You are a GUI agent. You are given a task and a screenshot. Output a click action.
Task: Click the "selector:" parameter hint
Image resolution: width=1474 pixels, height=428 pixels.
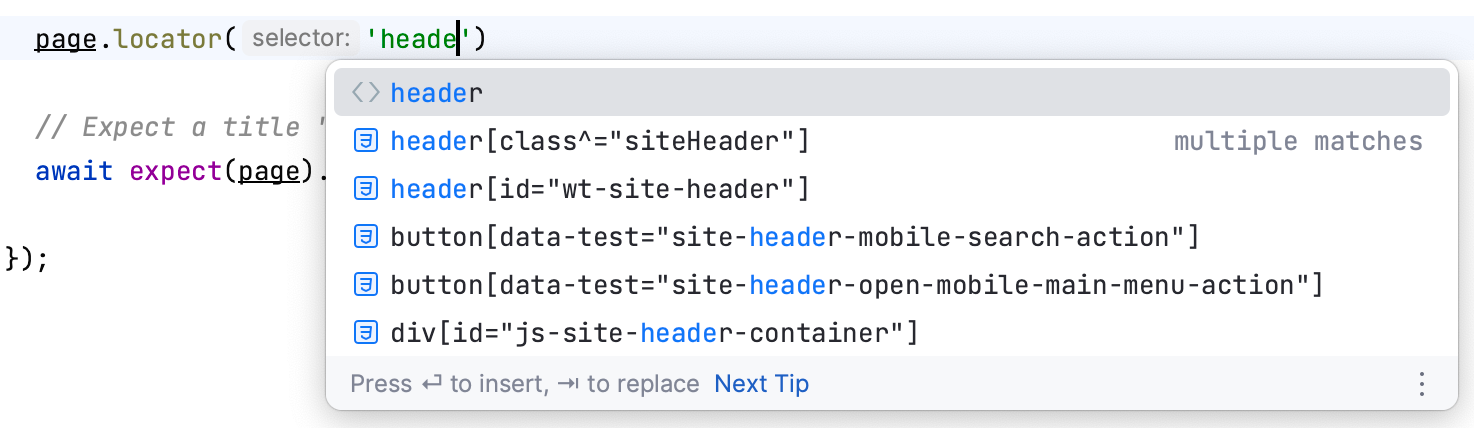(301, 39)
